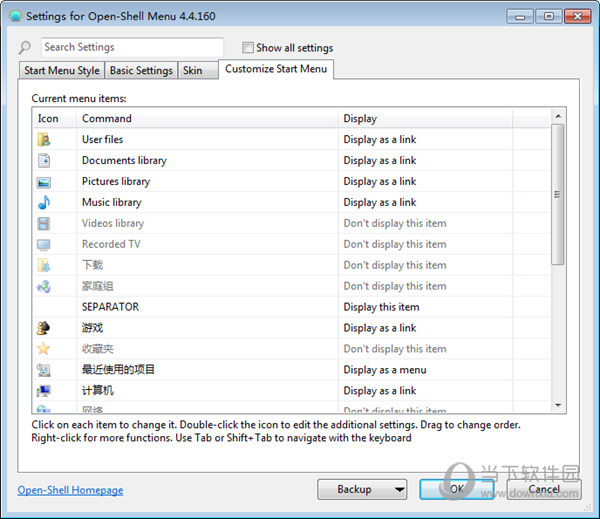Open the Backup dropdown arrow
This screenshot has width=600, height=519.
399,489
